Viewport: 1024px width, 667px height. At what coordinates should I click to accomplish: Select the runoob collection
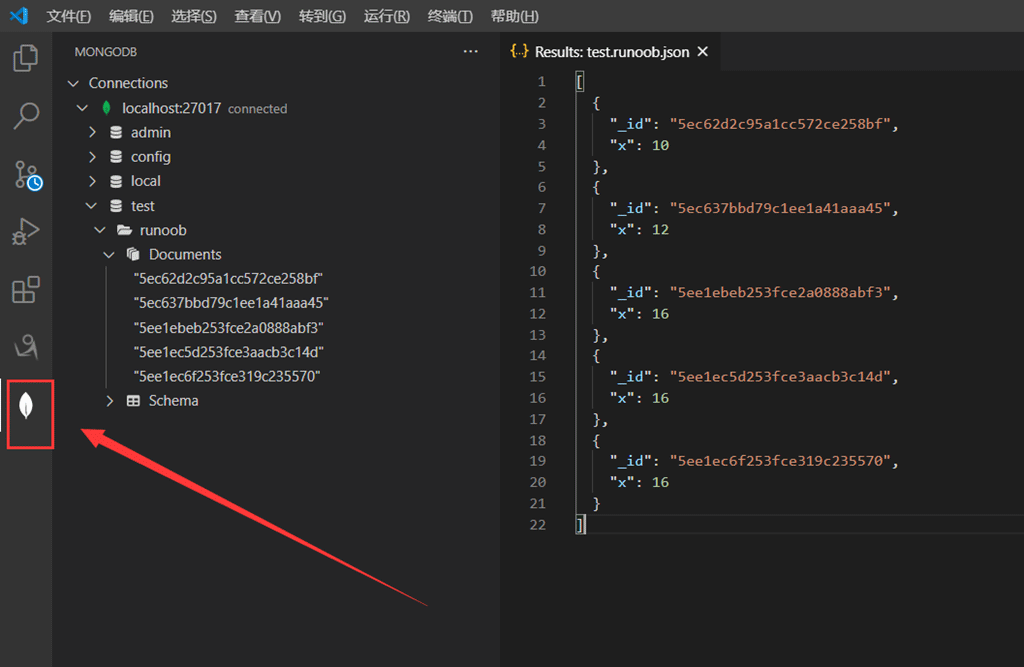(163, 230)
